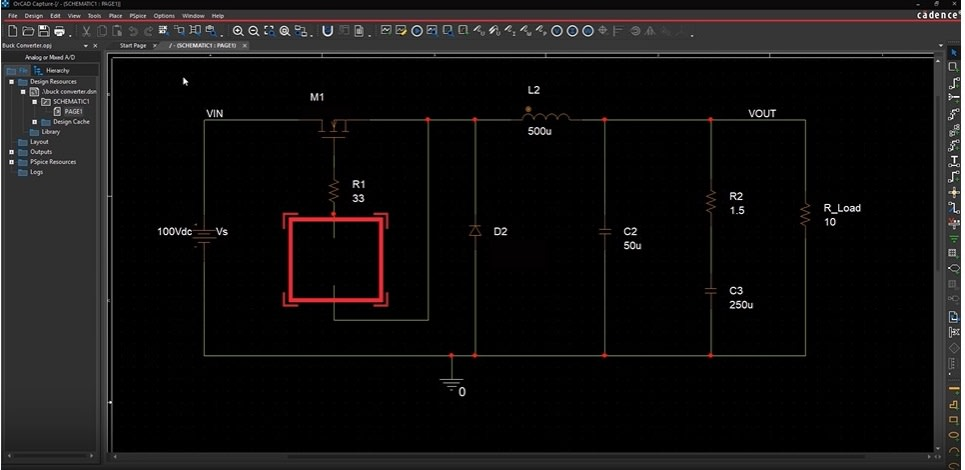The height and width of the screenshot is (470, 965).
Task: Select the inductor L2 on schematic
Action: [x=546, y=116]
